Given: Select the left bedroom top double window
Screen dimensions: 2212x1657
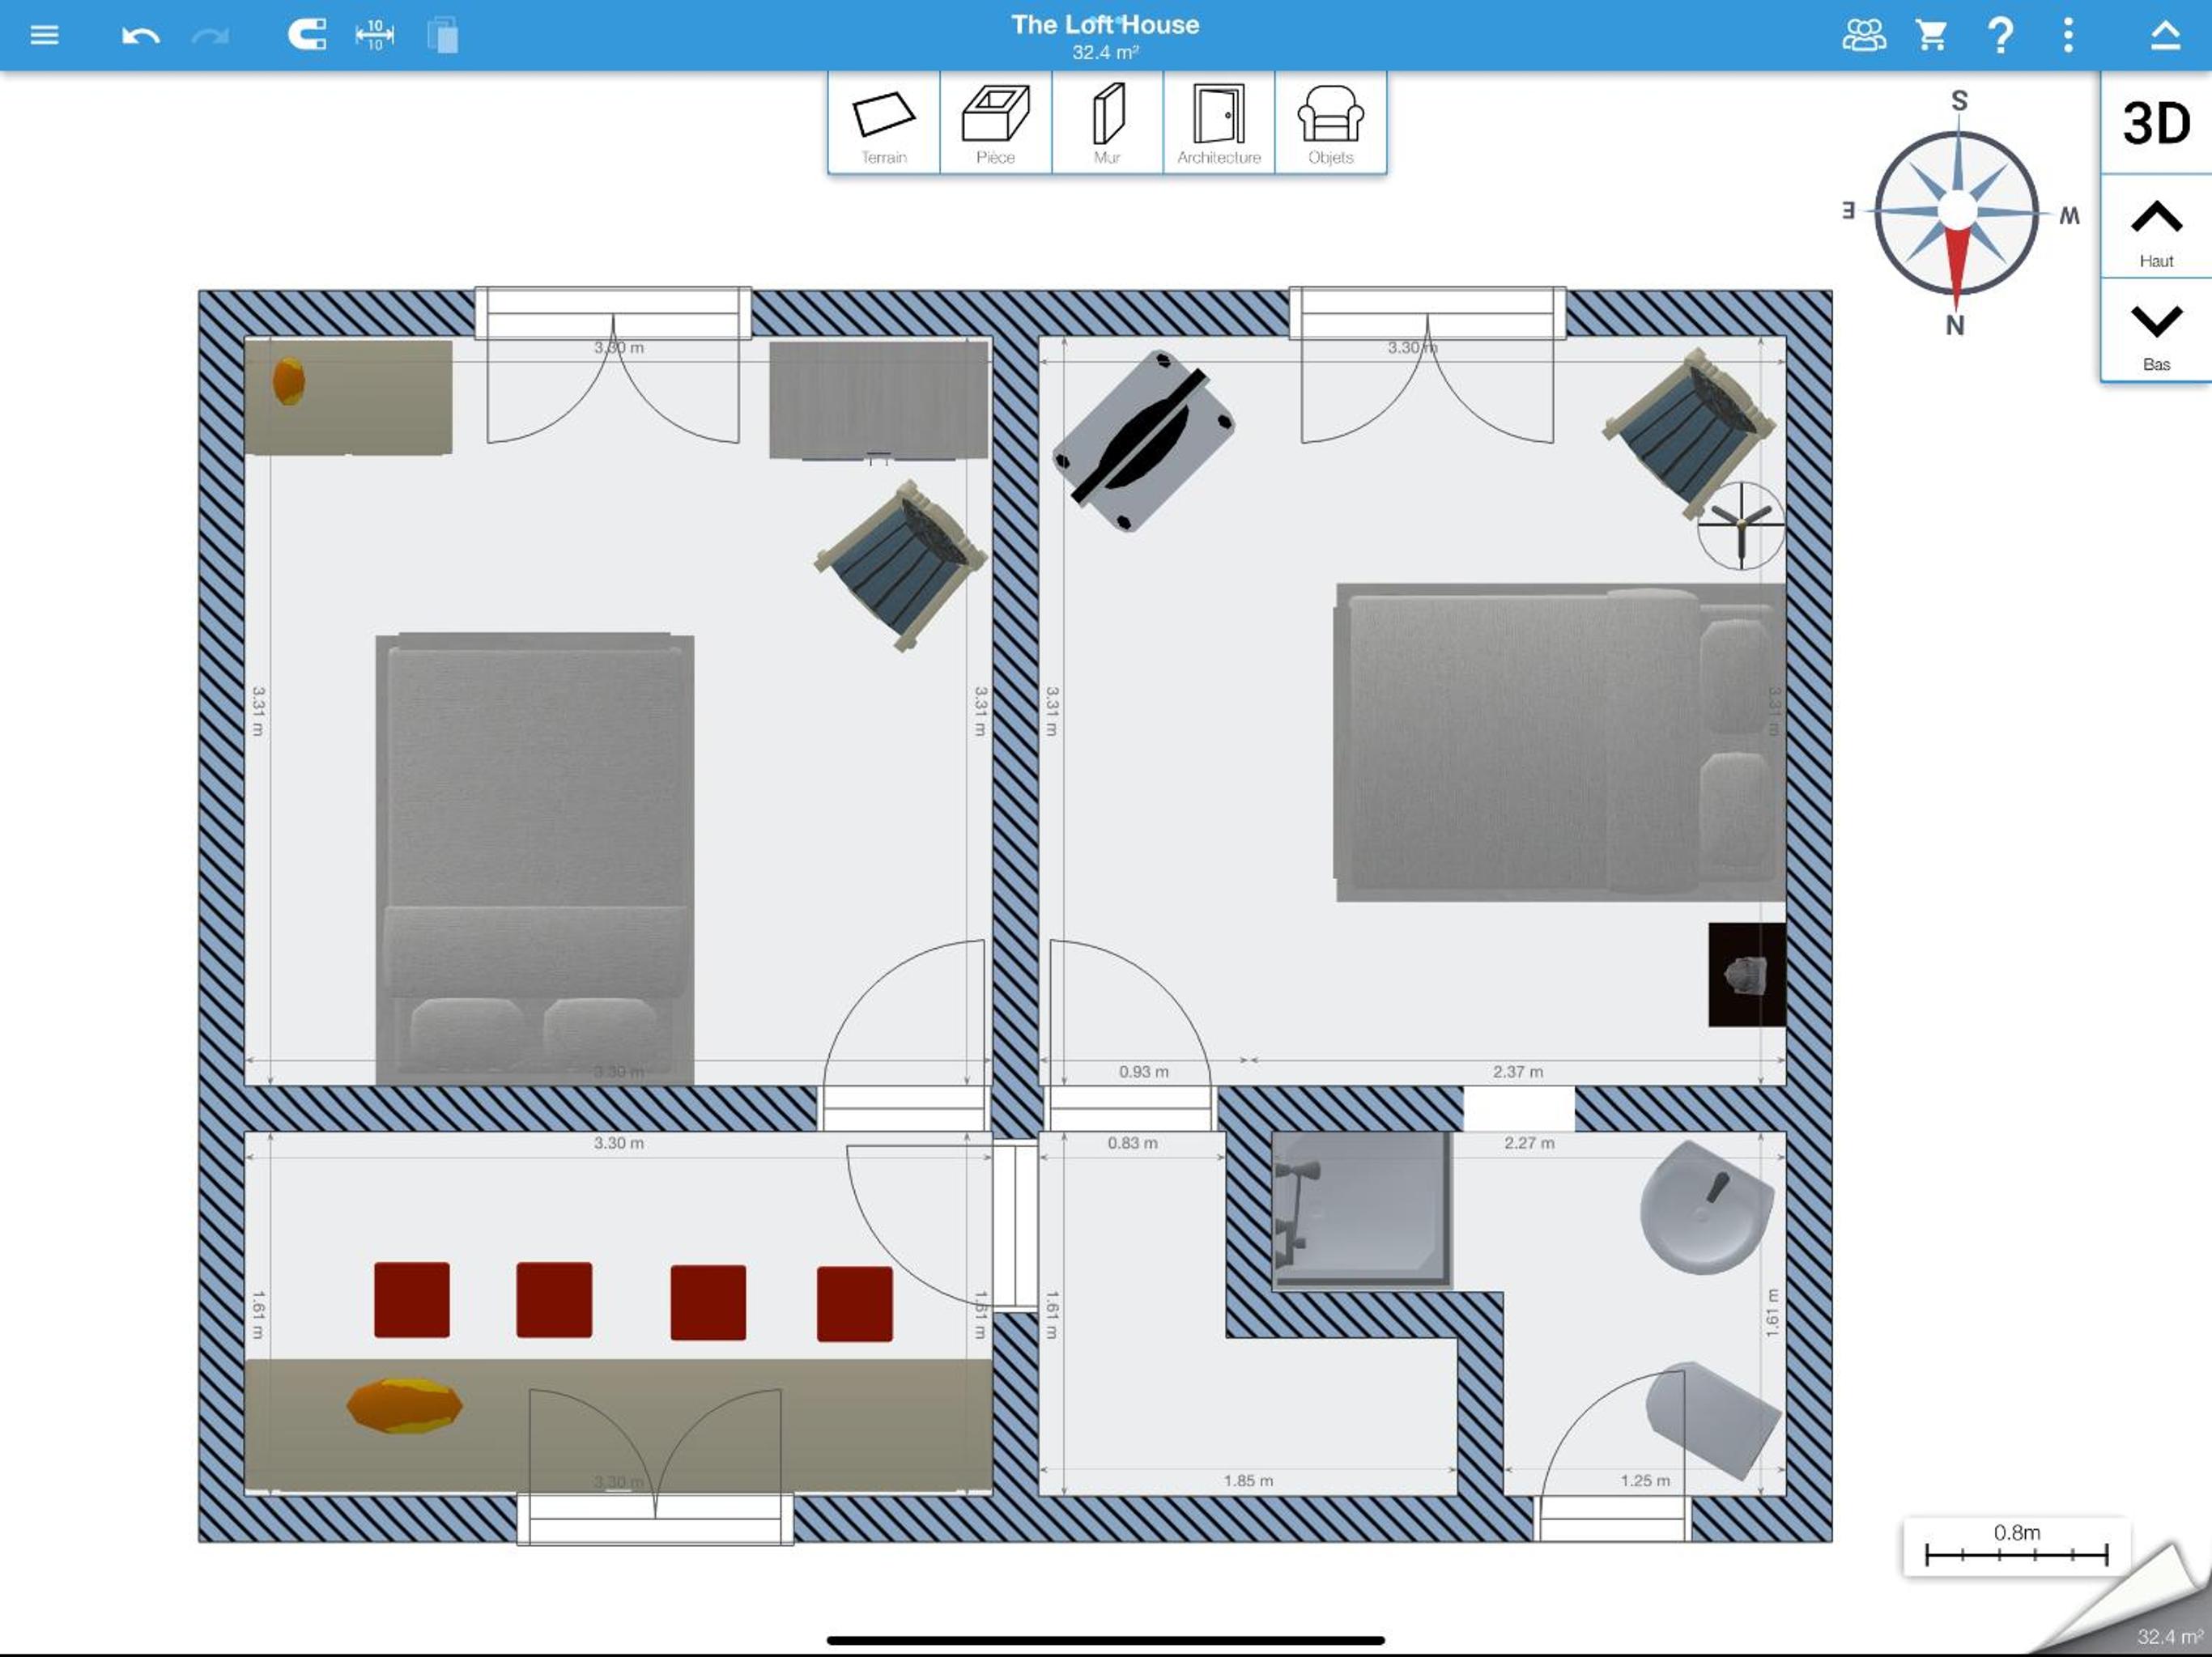Looking at the screenshot, I should pos(613,365).
